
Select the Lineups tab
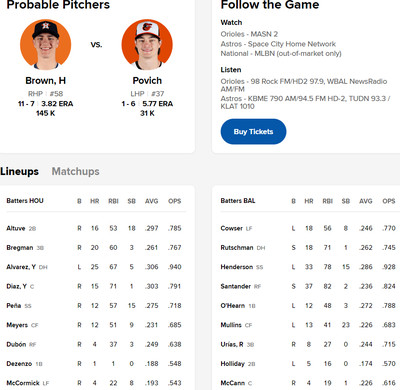19,171
